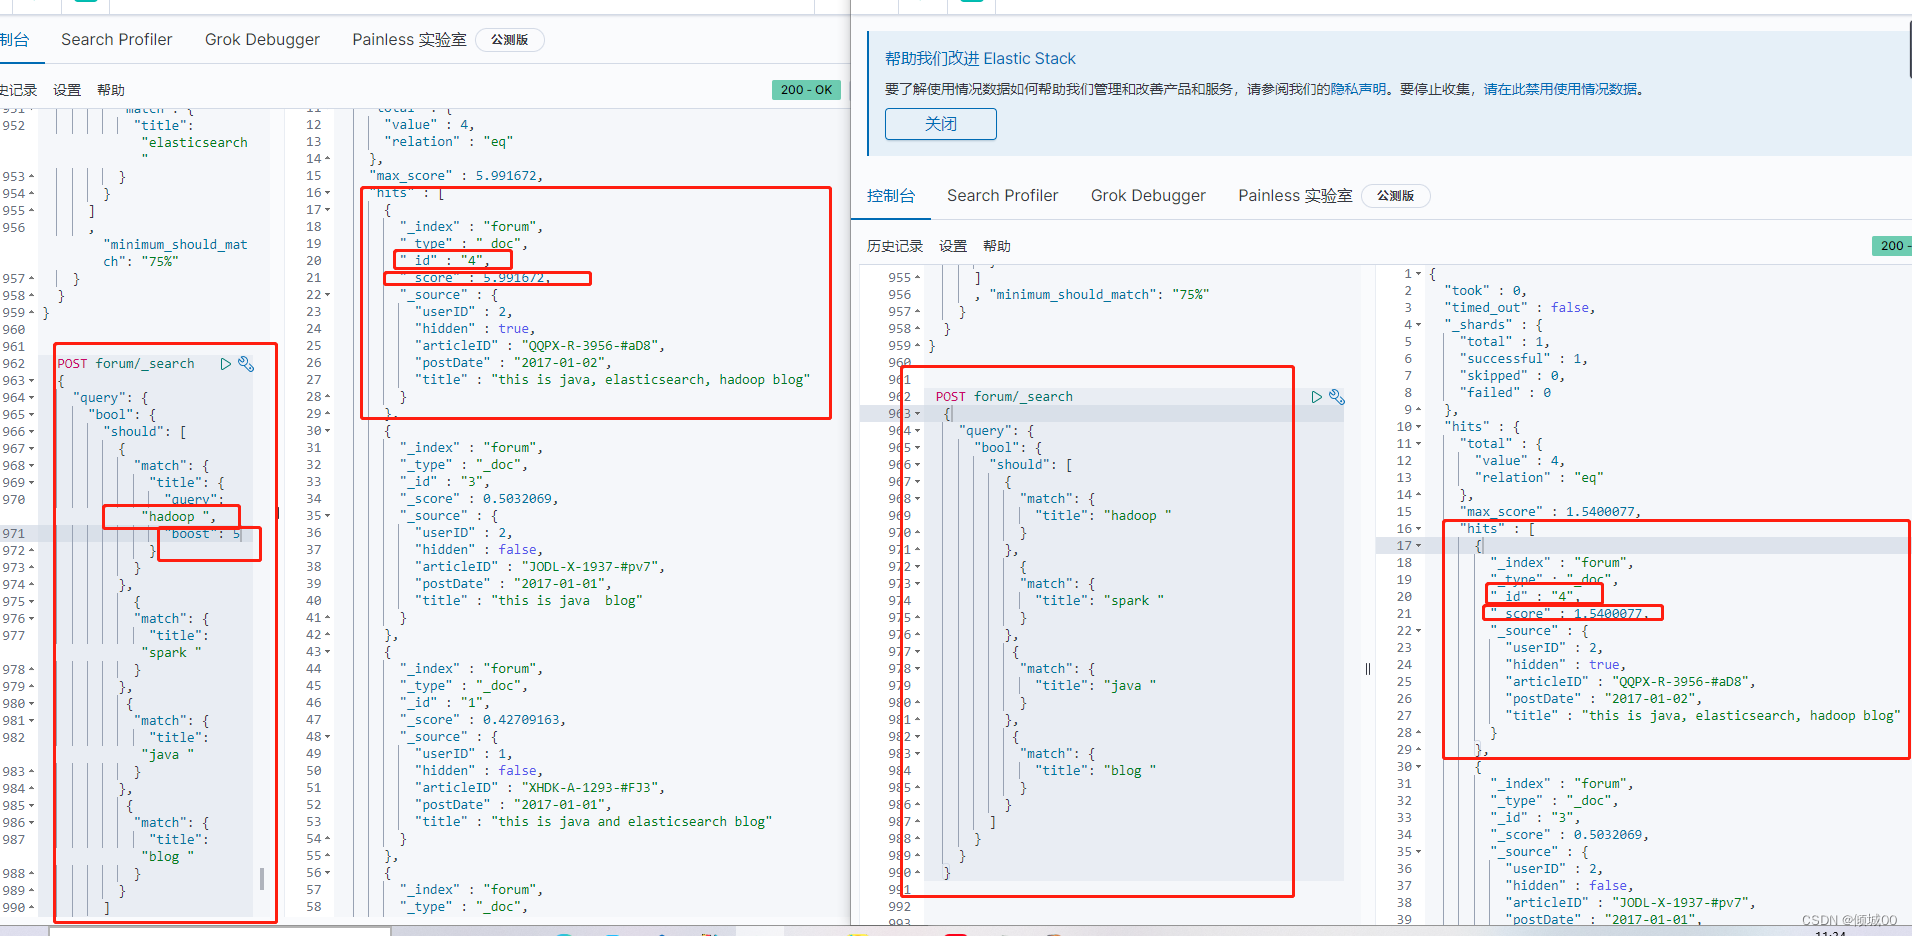Collapse line 10 hits in right response
This screenshot has width=1912, height=936.
tap(1419, 427)
